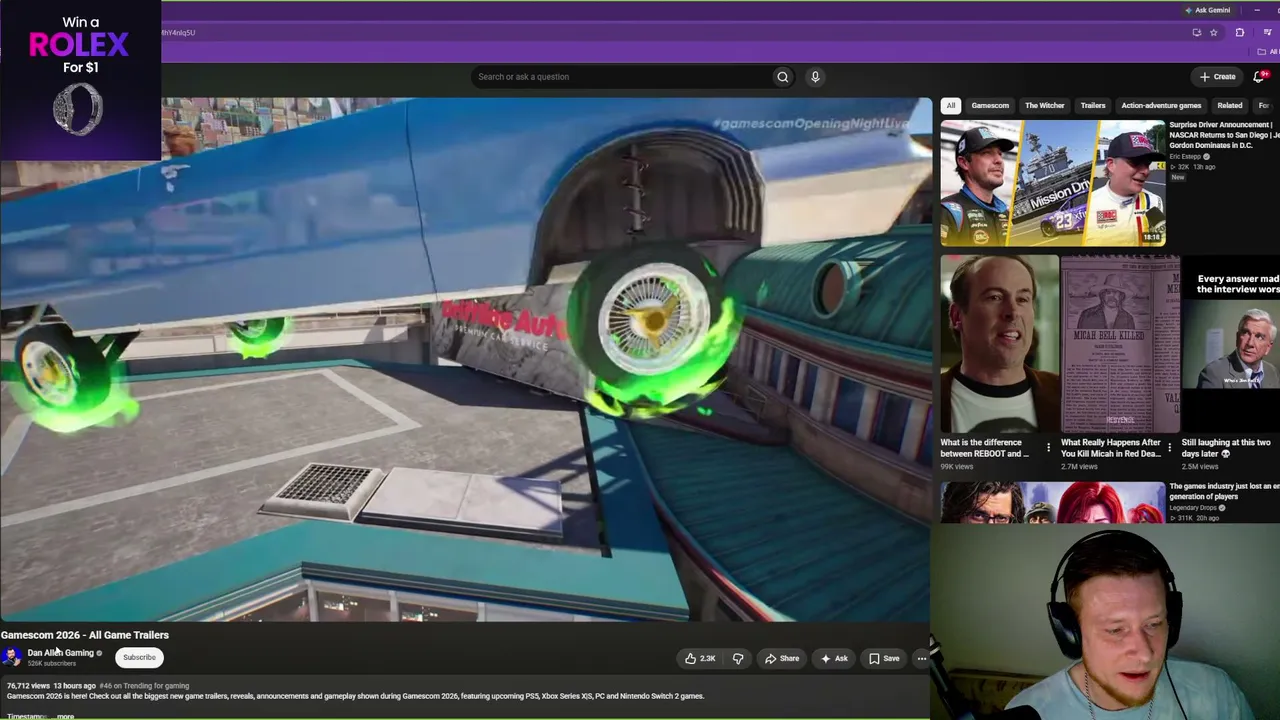Open the browser extensions puzzle icon
The image size is (1280, 720).
pyautogui.click(x=1240, y=32)
